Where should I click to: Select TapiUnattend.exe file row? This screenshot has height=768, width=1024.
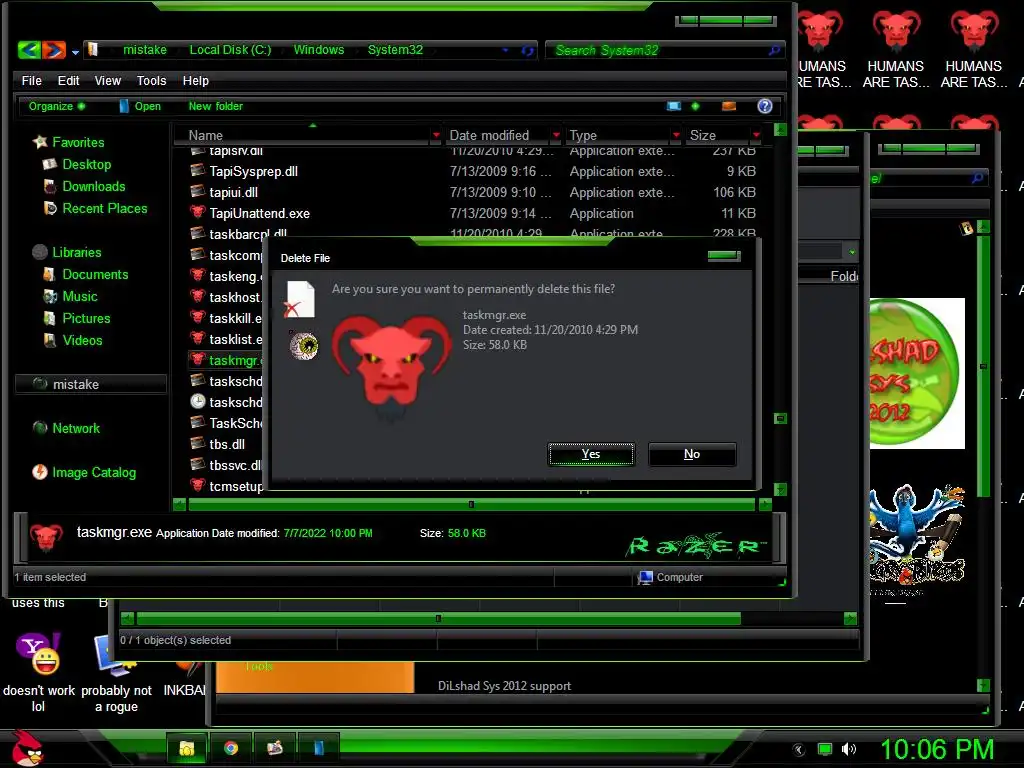click(x=473, y=213)
